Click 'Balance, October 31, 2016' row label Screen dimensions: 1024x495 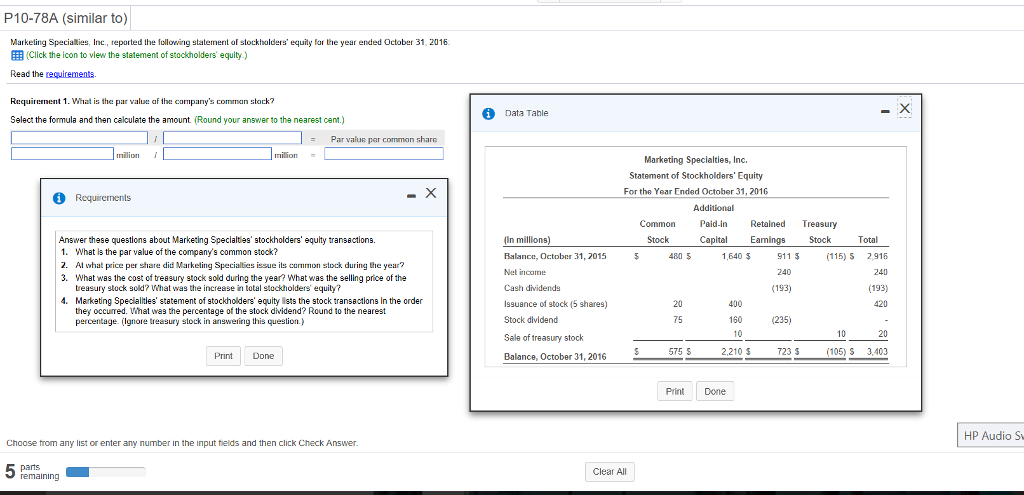(x=555, y=357)
